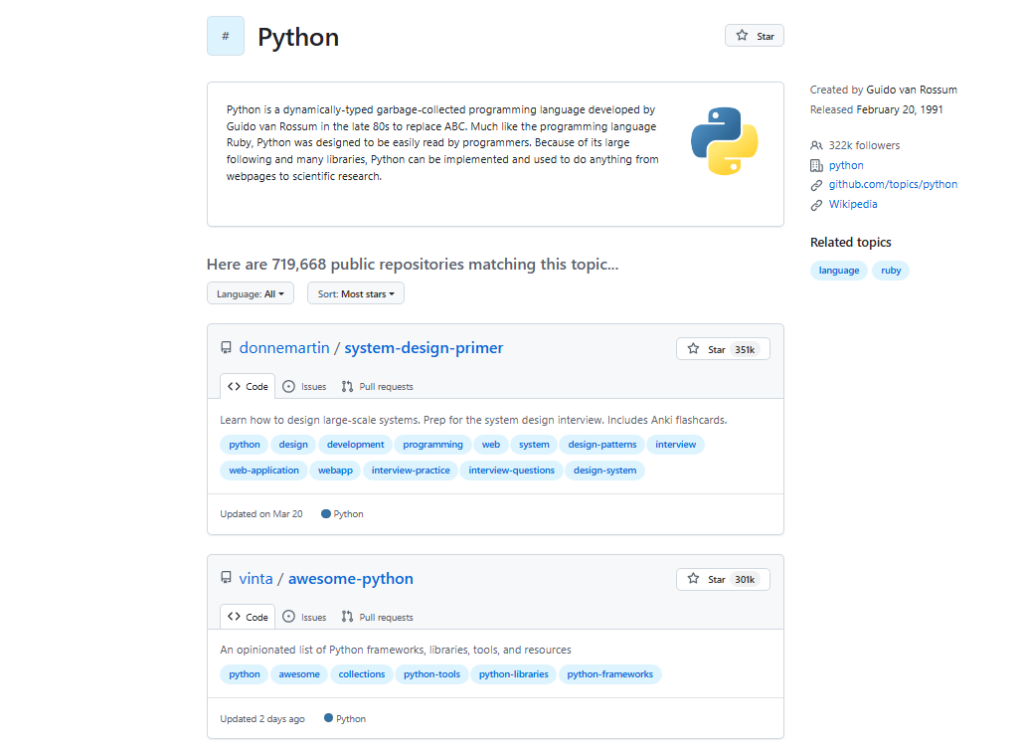Click the web-application topic tag
This screenshot has height=753, width=1024.
264,470
